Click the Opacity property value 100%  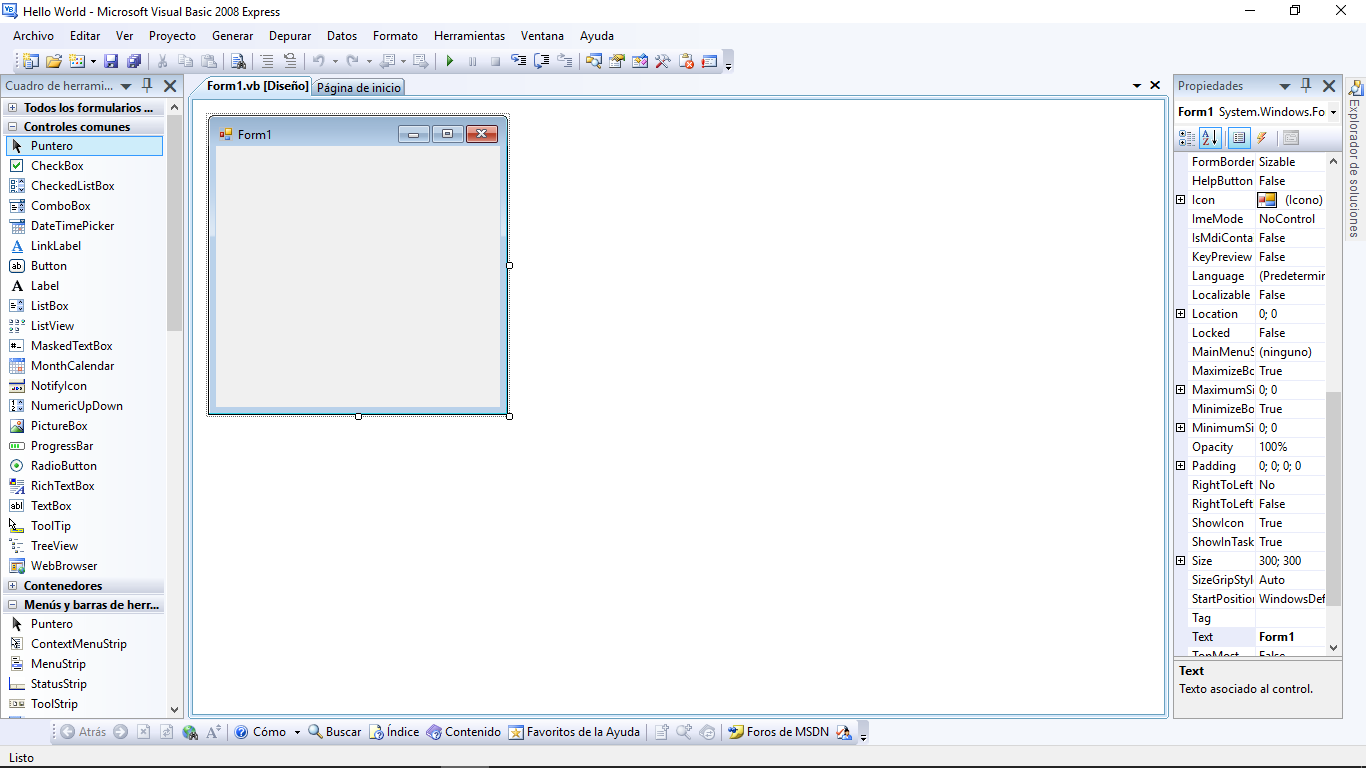click(x=1290, y=447)
